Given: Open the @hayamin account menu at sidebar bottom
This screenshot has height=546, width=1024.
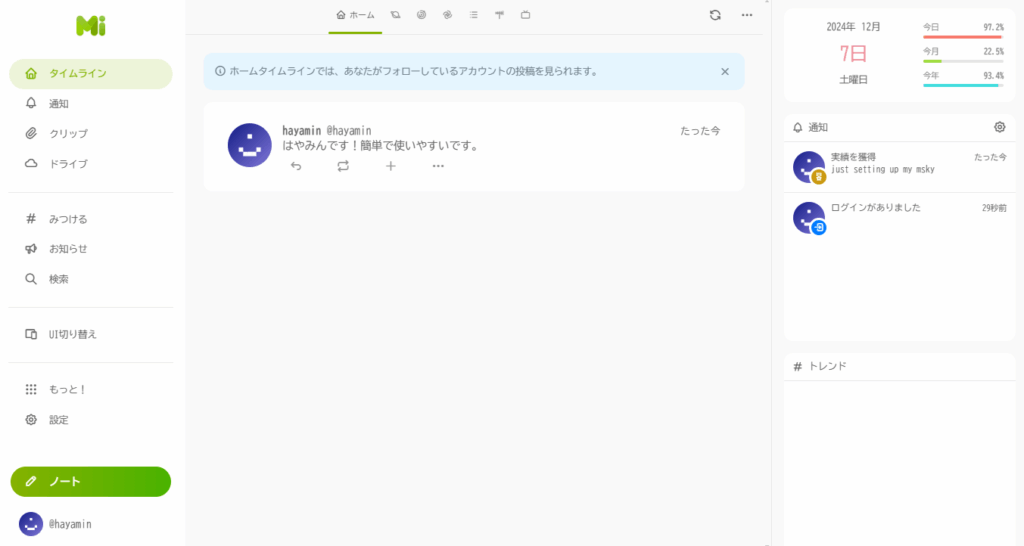Looking at the screenshot, I should [x=56, y=524].
